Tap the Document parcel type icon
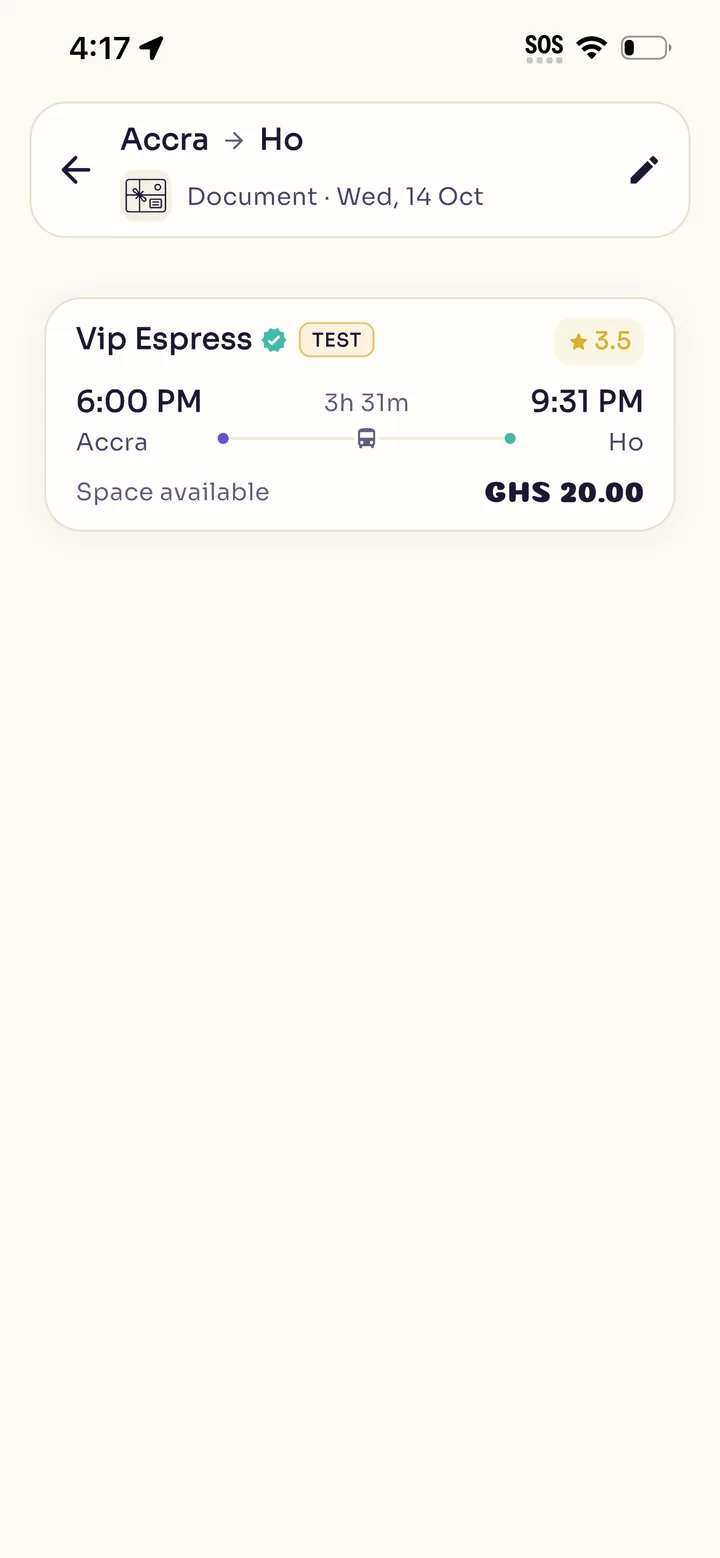Viewport: 720px width, 1558px height. (x=146, y=195)
